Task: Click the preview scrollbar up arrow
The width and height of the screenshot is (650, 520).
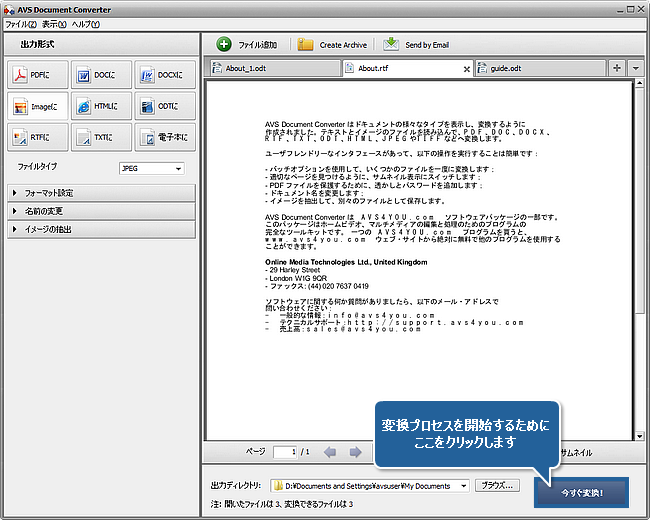Action: (639, 84)
